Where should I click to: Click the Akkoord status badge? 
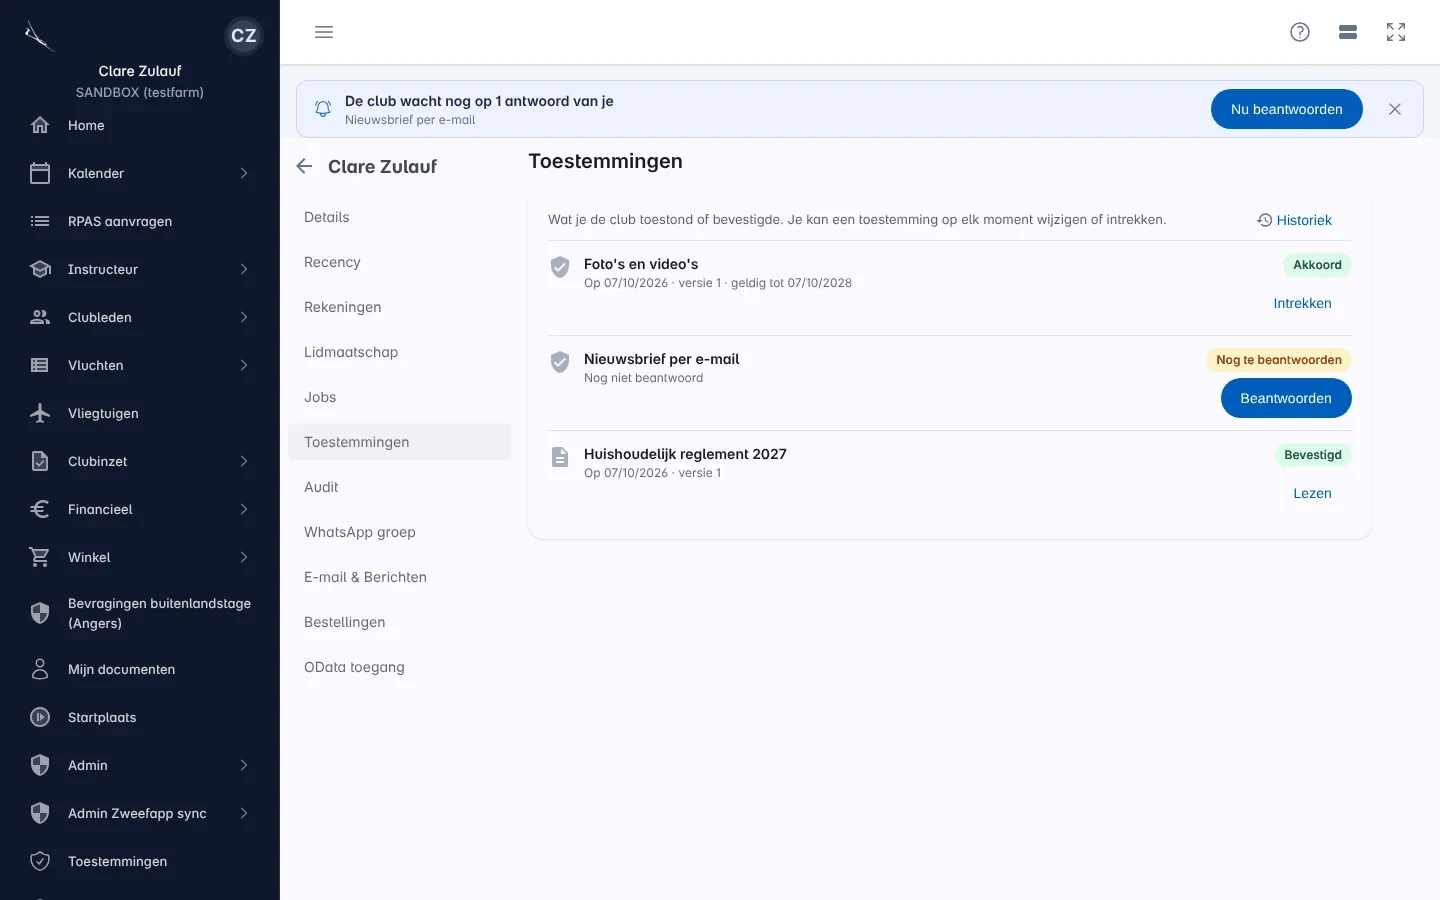1317,265
